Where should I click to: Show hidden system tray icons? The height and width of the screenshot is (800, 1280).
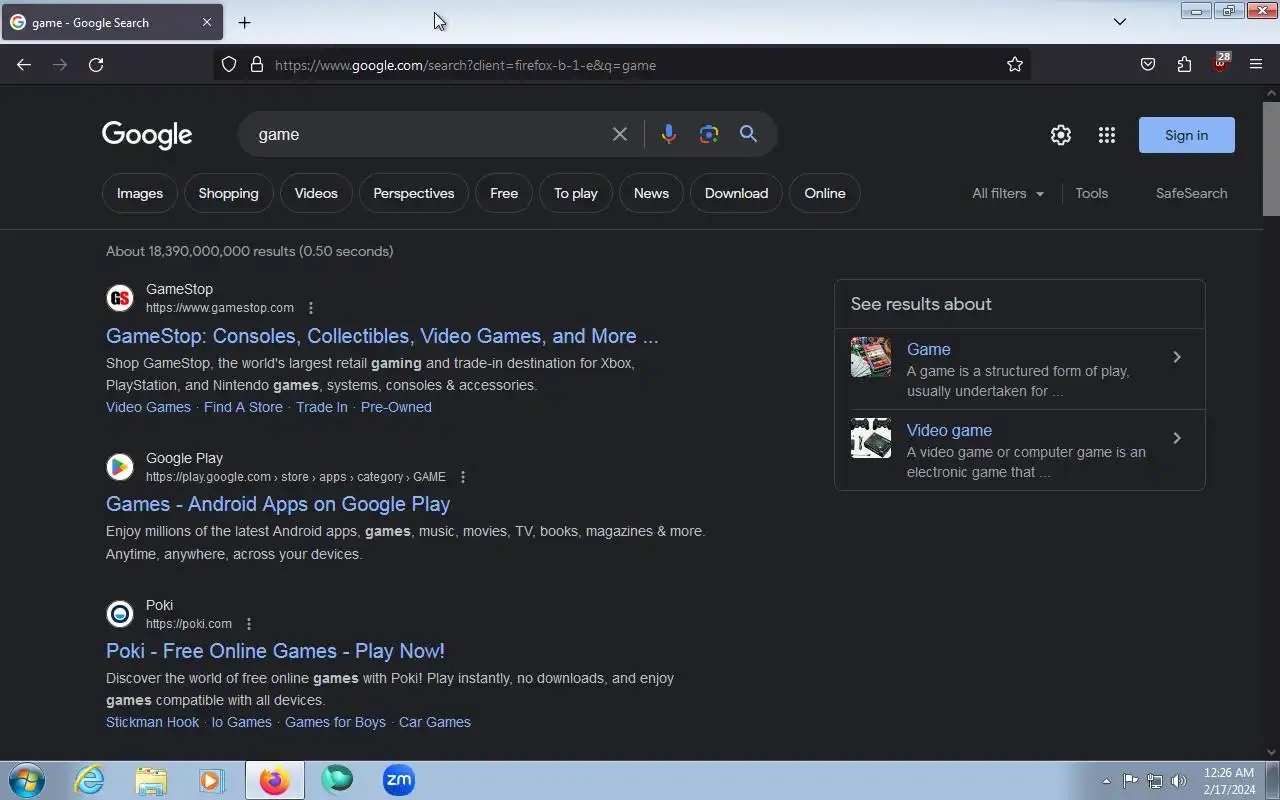[1106, 781]
